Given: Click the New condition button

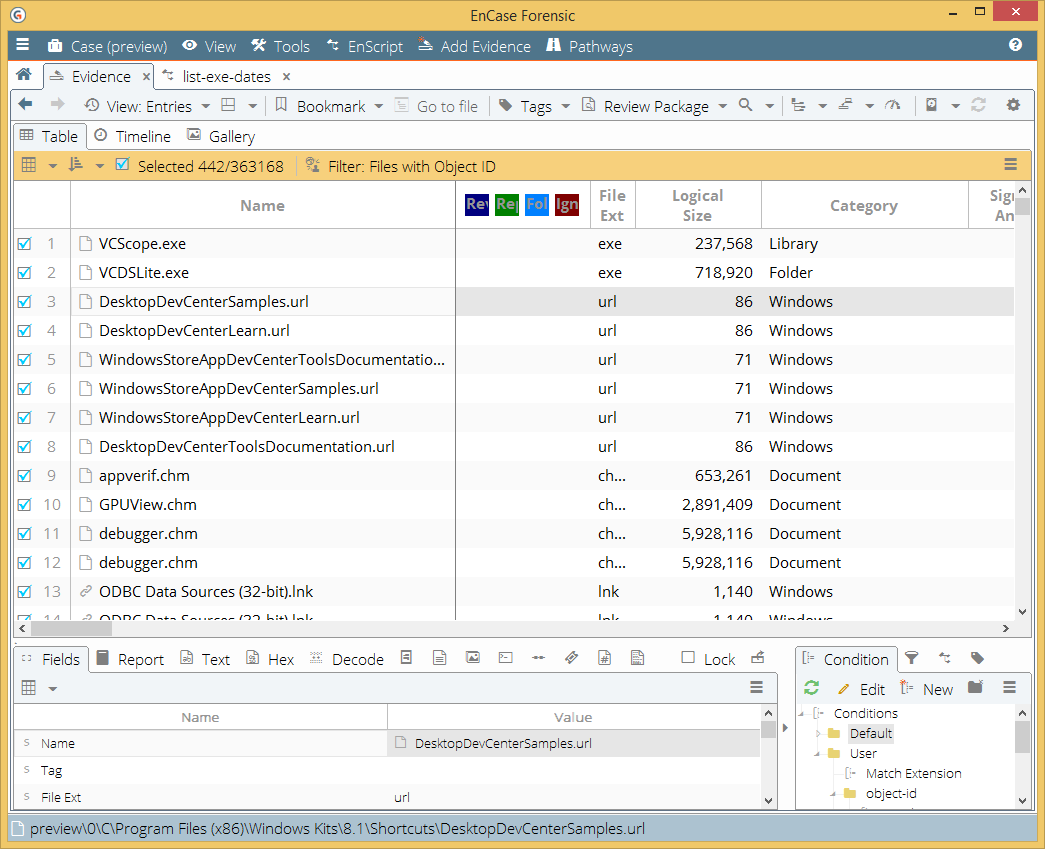Looking at the screenshot, I should click(x=926, y=689).
